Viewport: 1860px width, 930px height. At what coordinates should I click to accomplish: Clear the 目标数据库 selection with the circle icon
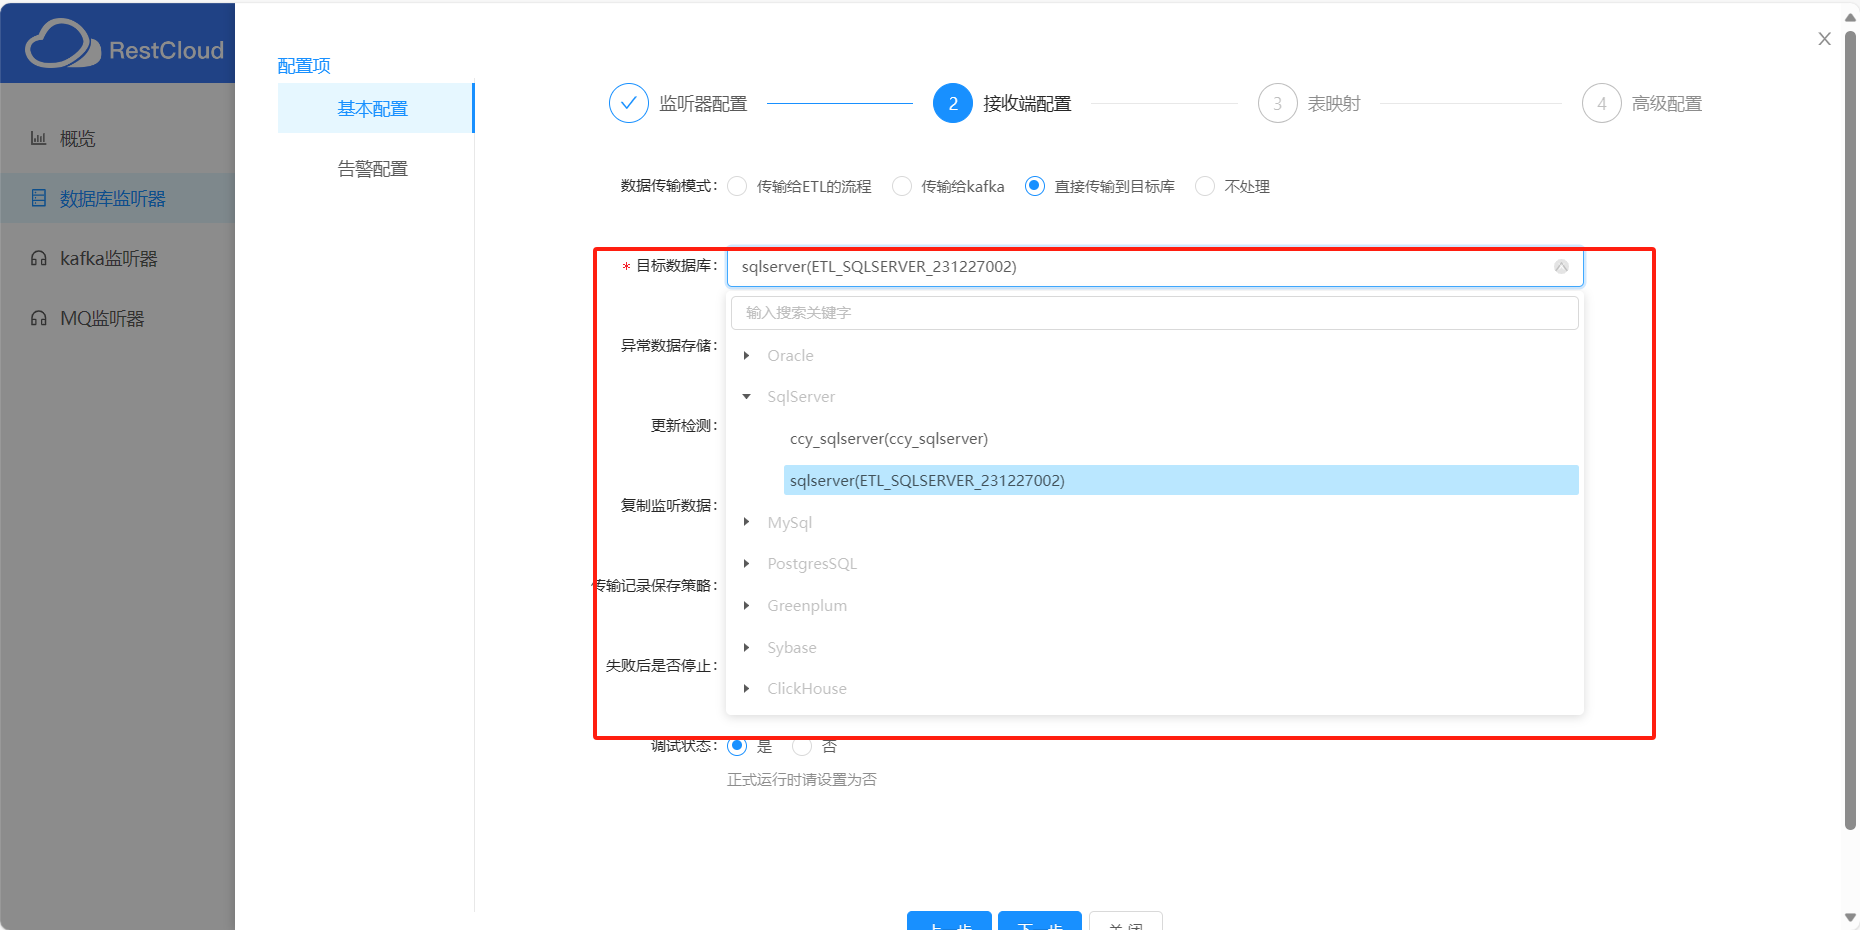1561,267
